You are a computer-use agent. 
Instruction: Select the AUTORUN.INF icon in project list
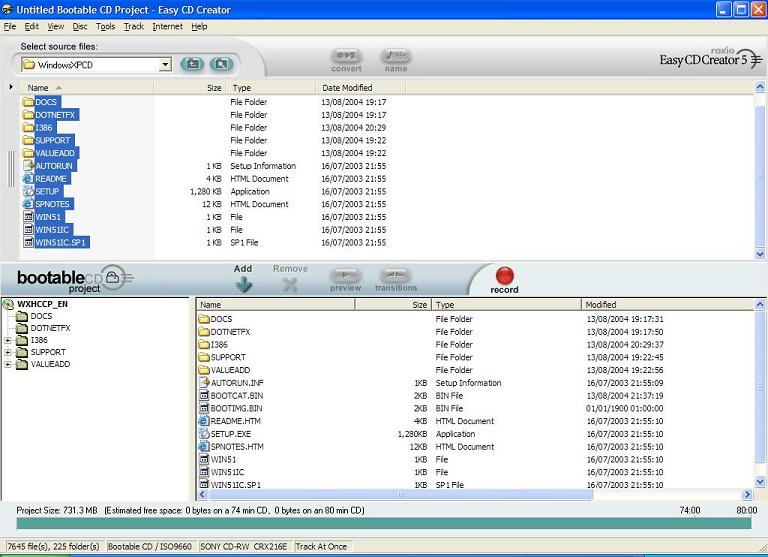204,383
